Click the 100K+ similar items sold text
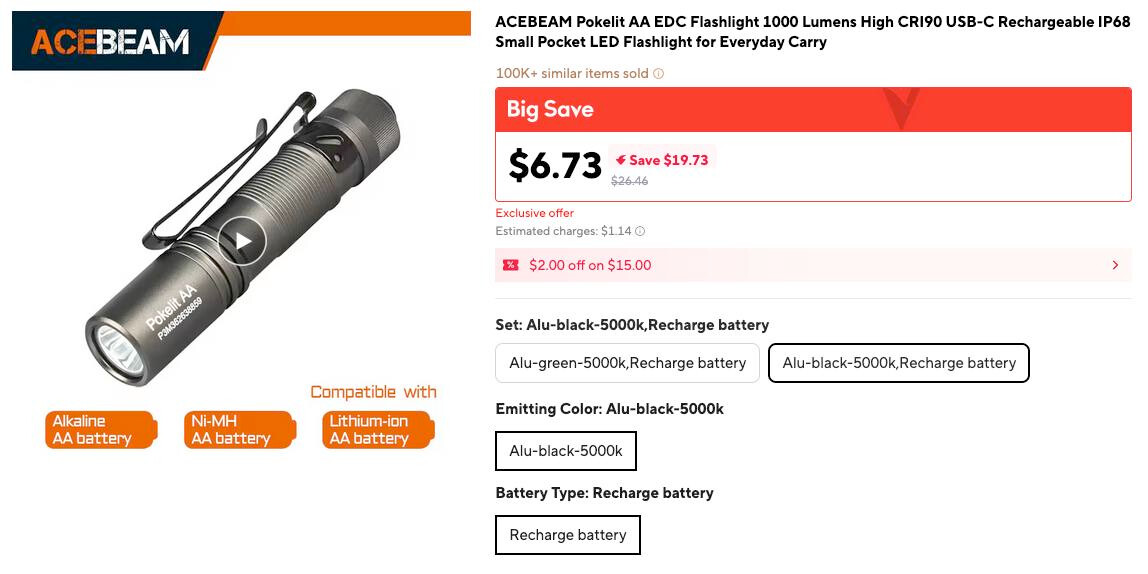This screenshot has width=1148, height=574. point(572,74)
